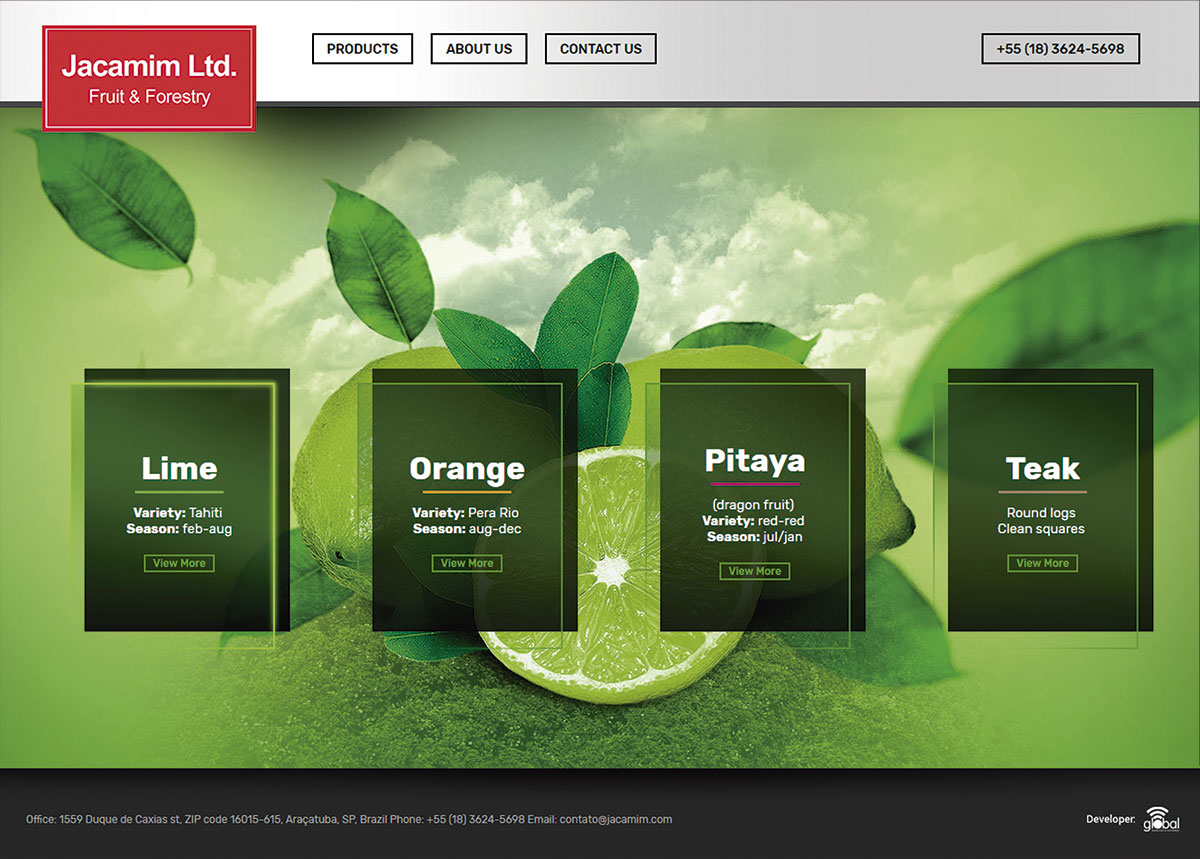1200x859 pixels.
Task: Select the Teak card heading
Action: [x=1043, y=468]
